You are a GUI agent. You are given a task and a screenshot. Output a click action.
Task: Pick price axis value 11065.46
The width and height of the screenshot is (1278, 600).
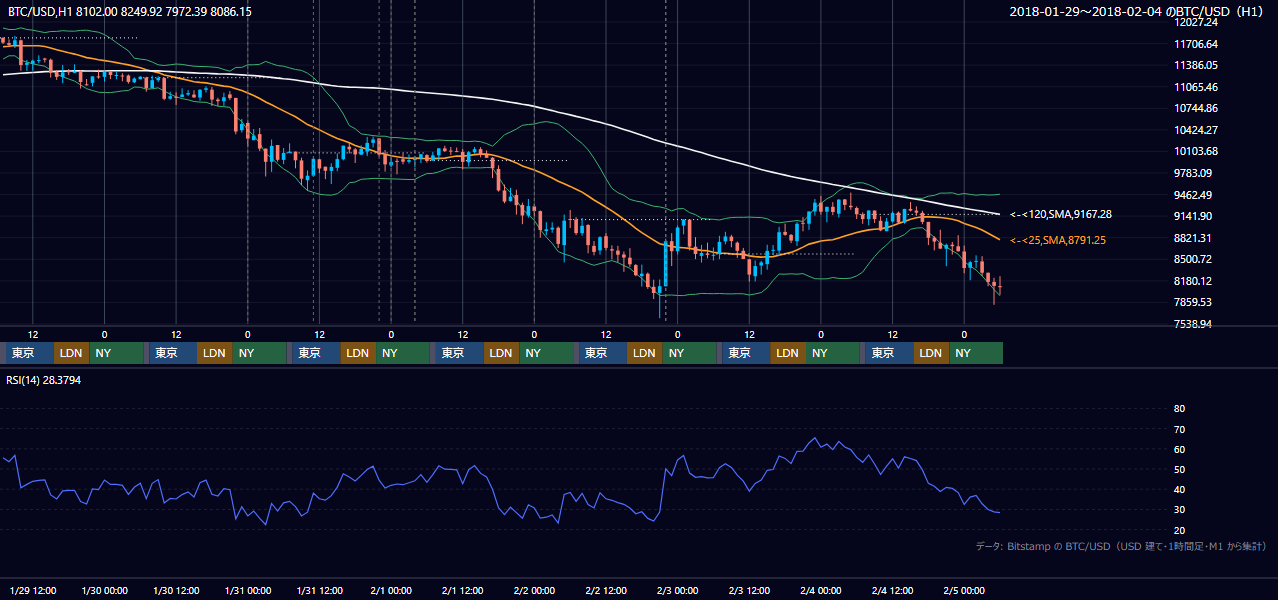pyautogui.click(x=1195, y=87)
